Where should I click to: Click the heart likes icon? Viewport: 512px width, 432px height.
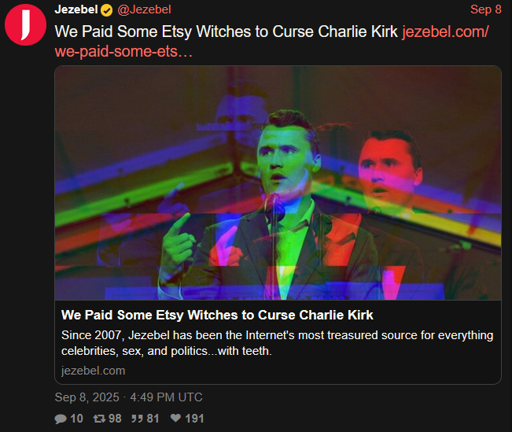(176, 418)
